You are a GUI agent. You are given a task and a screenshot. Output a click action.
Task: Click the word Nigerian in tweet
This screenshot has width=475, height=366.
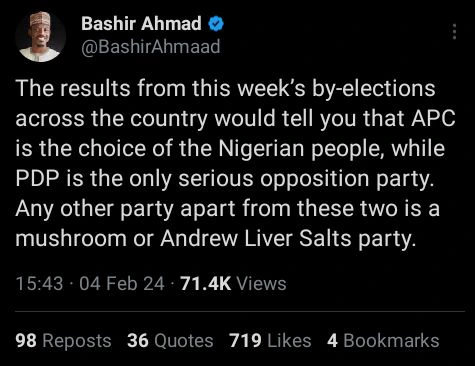(261, 149)
